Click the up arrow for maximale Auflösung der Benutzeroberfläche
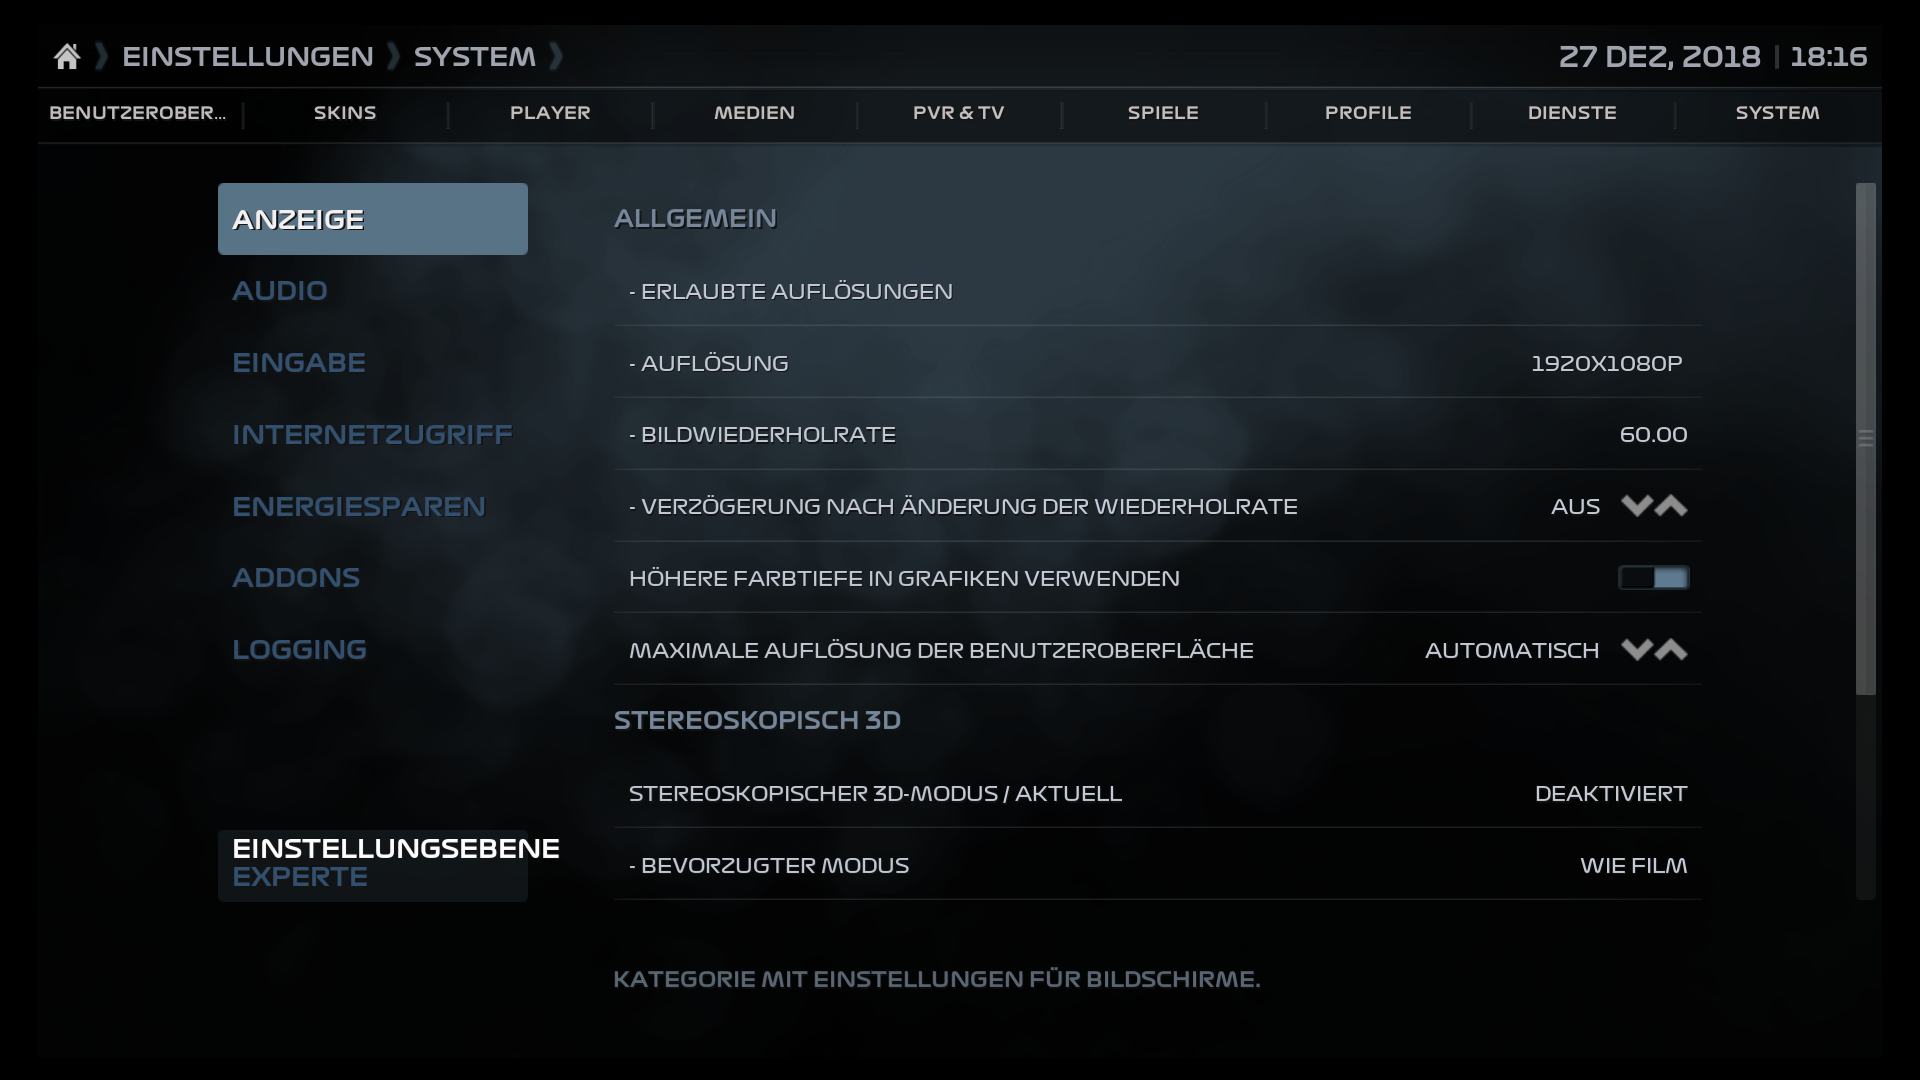The height and width of the screenshot is (1080, 1920). pyautogui.click(x=1671, y=649)
